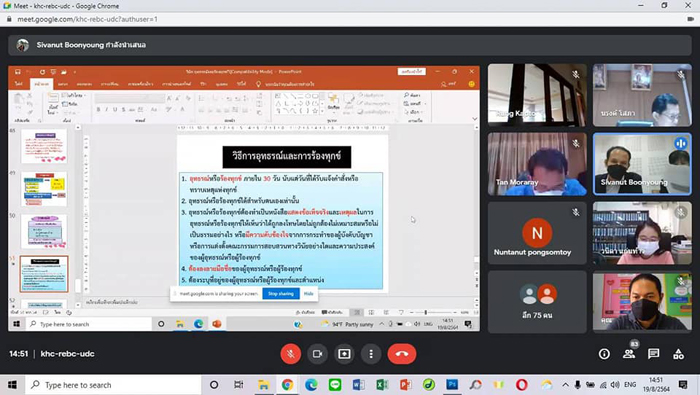Click the Windows search box
This screenshot has height=395, width=700.
click(113, 385)
